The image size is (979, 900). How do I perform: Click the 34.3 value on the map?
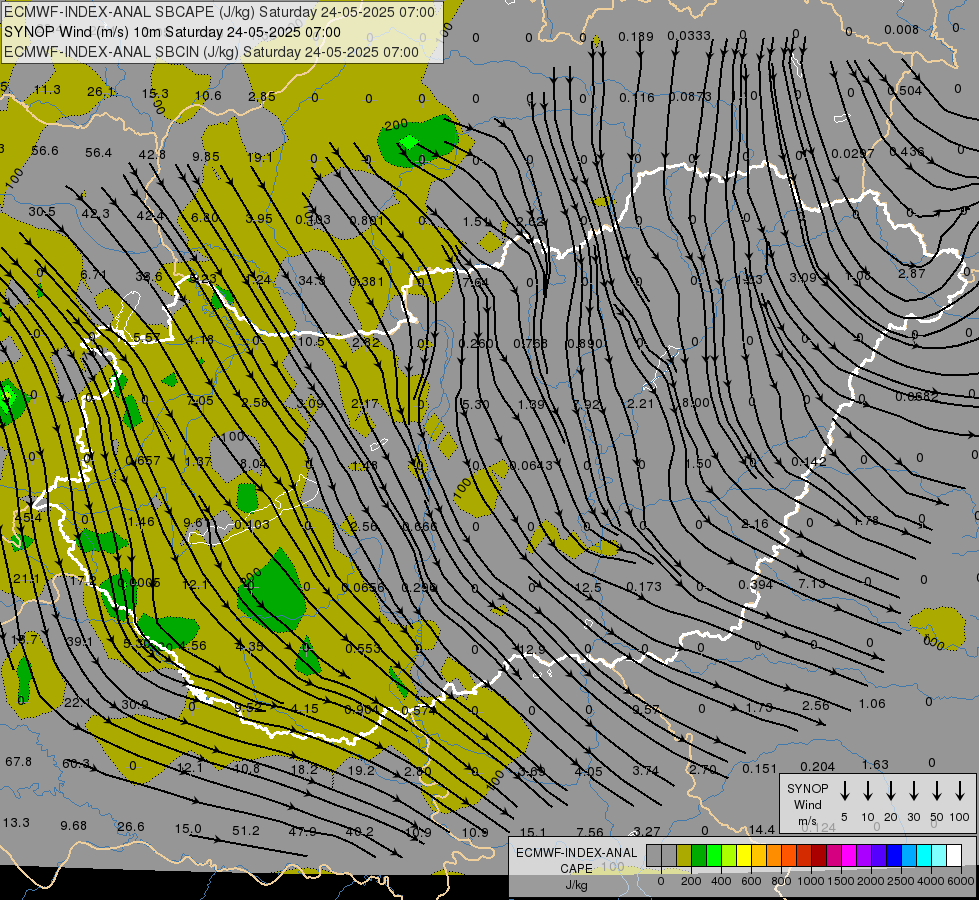coord(311,280)
